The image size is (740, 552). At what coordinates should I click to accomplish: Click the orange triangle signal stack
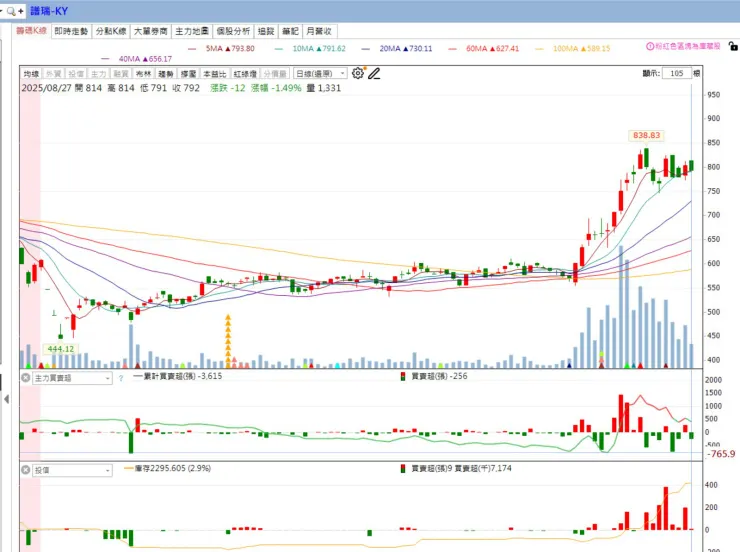[x=228, y=339]
